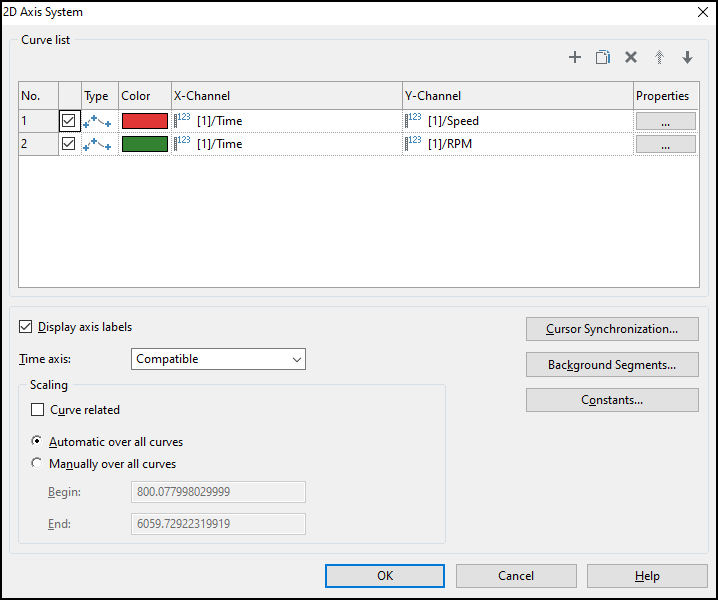The width and height of the screenshot is (718, 600).
Task: Enable Curve related scaling checkbox
Action: tap(38, 410)
